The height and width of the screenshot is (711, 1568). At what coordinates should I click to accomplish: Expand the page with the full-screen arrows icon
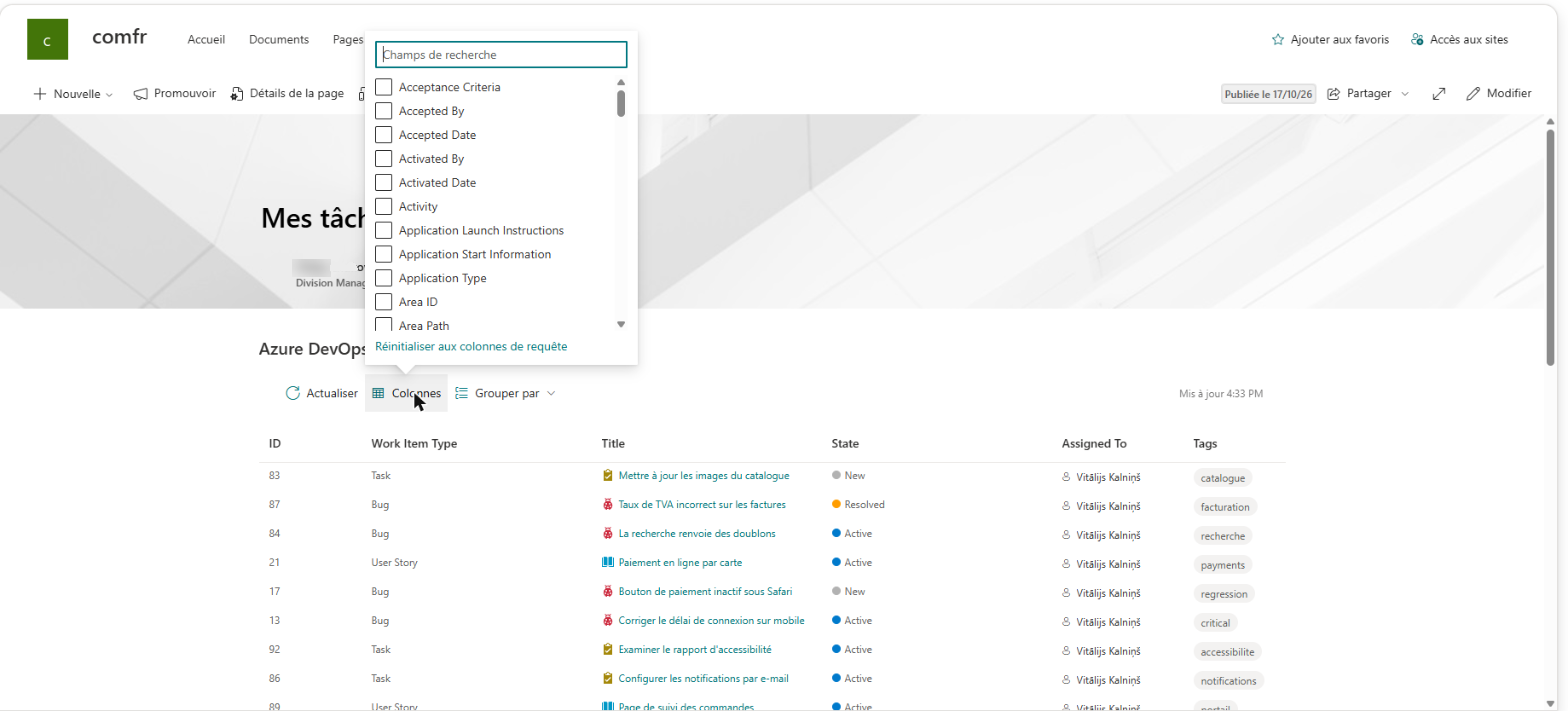(1439, 93)
